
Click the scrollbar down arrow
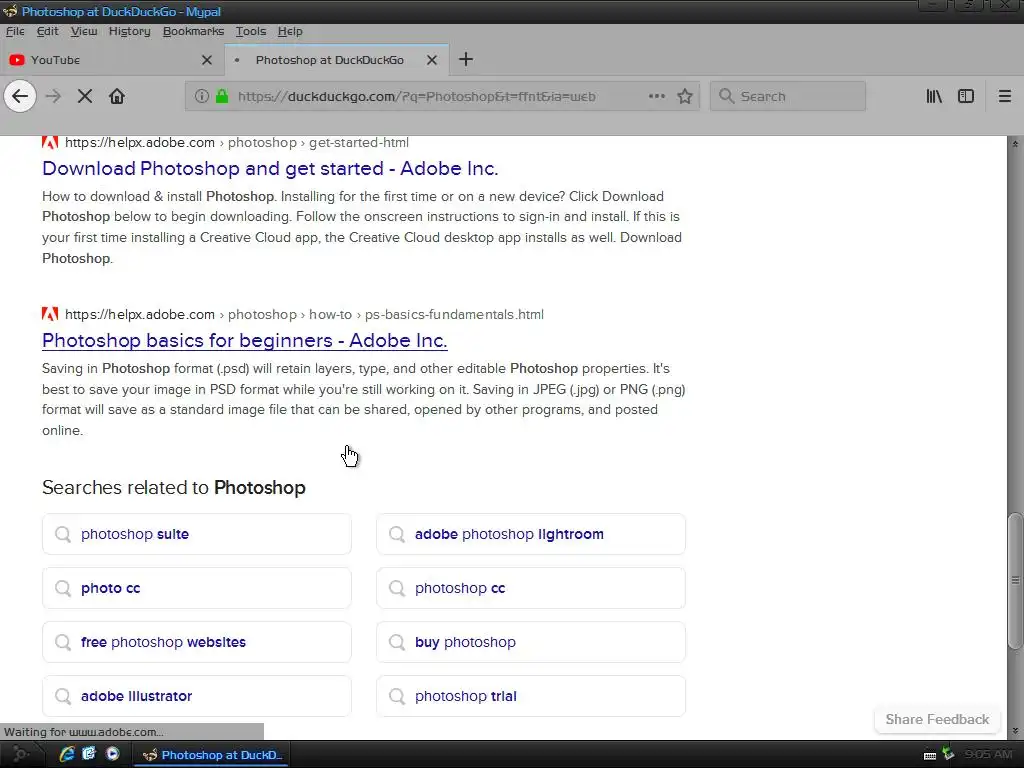(x=1015, y=731)
